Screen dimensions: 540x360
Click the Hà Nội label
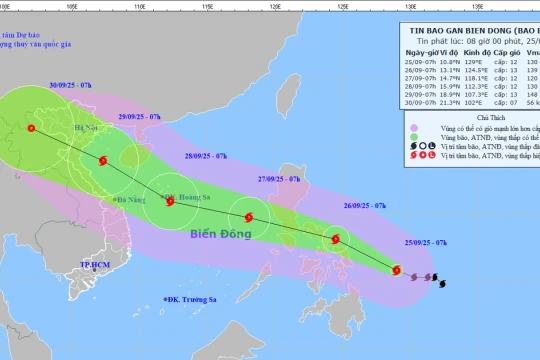pos(86,128)
